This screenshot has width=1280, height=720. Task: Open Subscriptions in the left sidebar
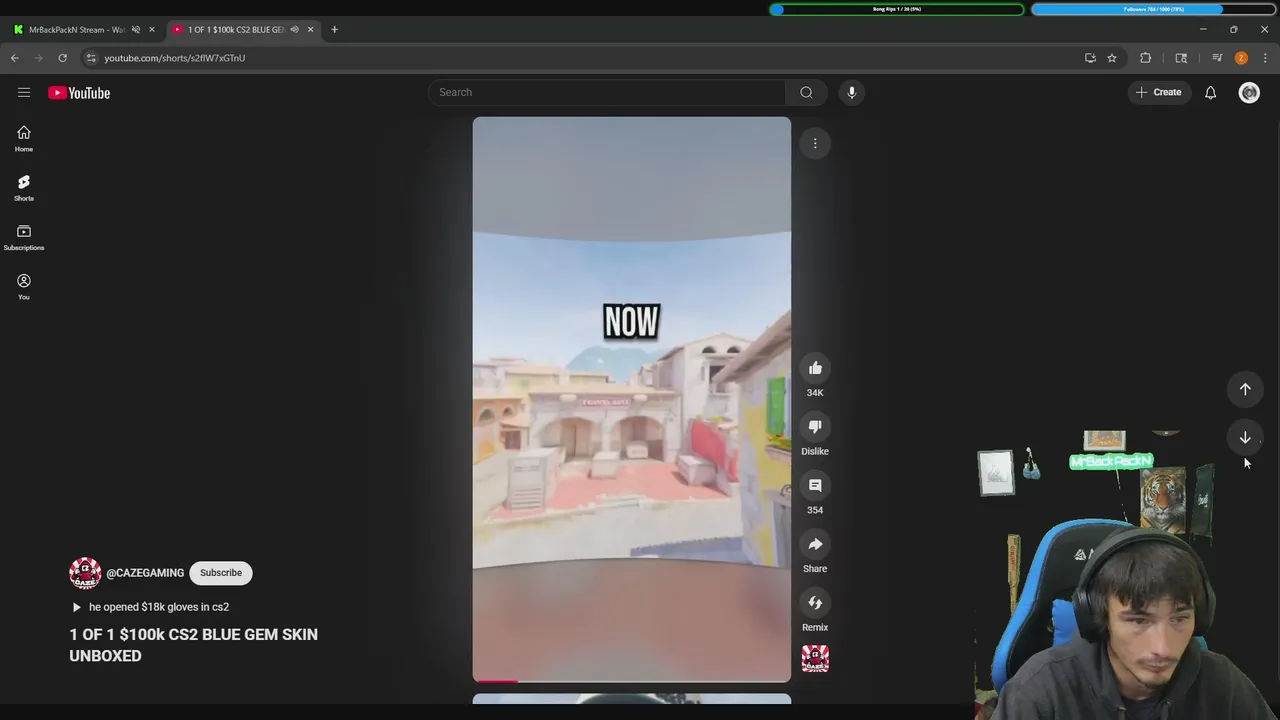[24, 238]
